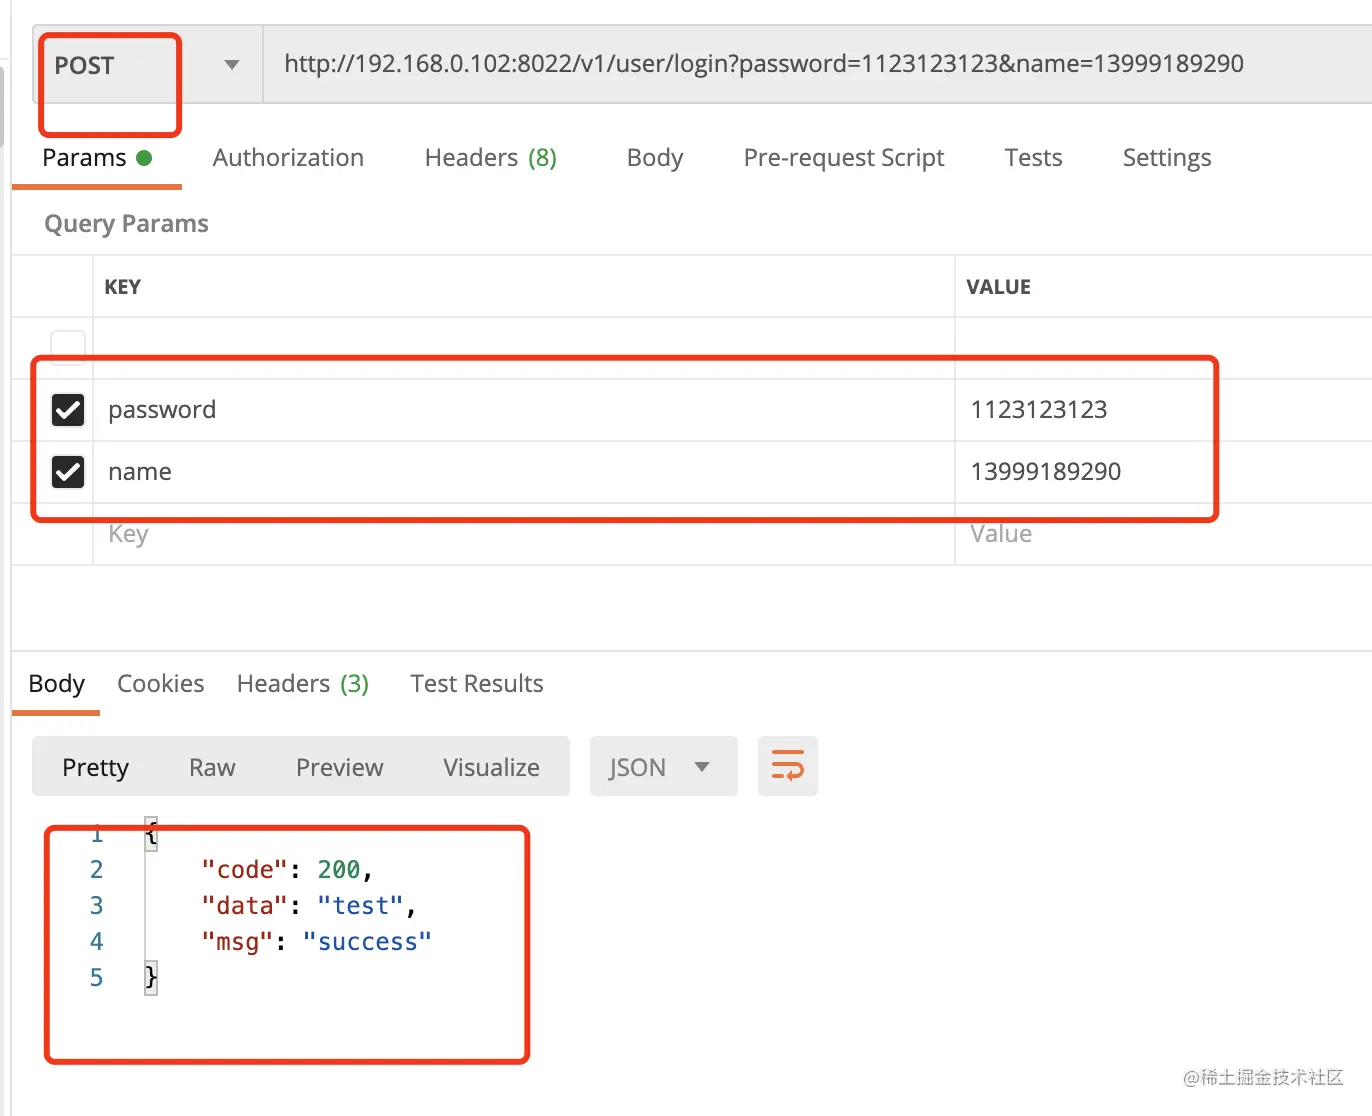This screenshot has width=1372, height=1116.
Task: Open Test Results tab
Action: (477, 684)
